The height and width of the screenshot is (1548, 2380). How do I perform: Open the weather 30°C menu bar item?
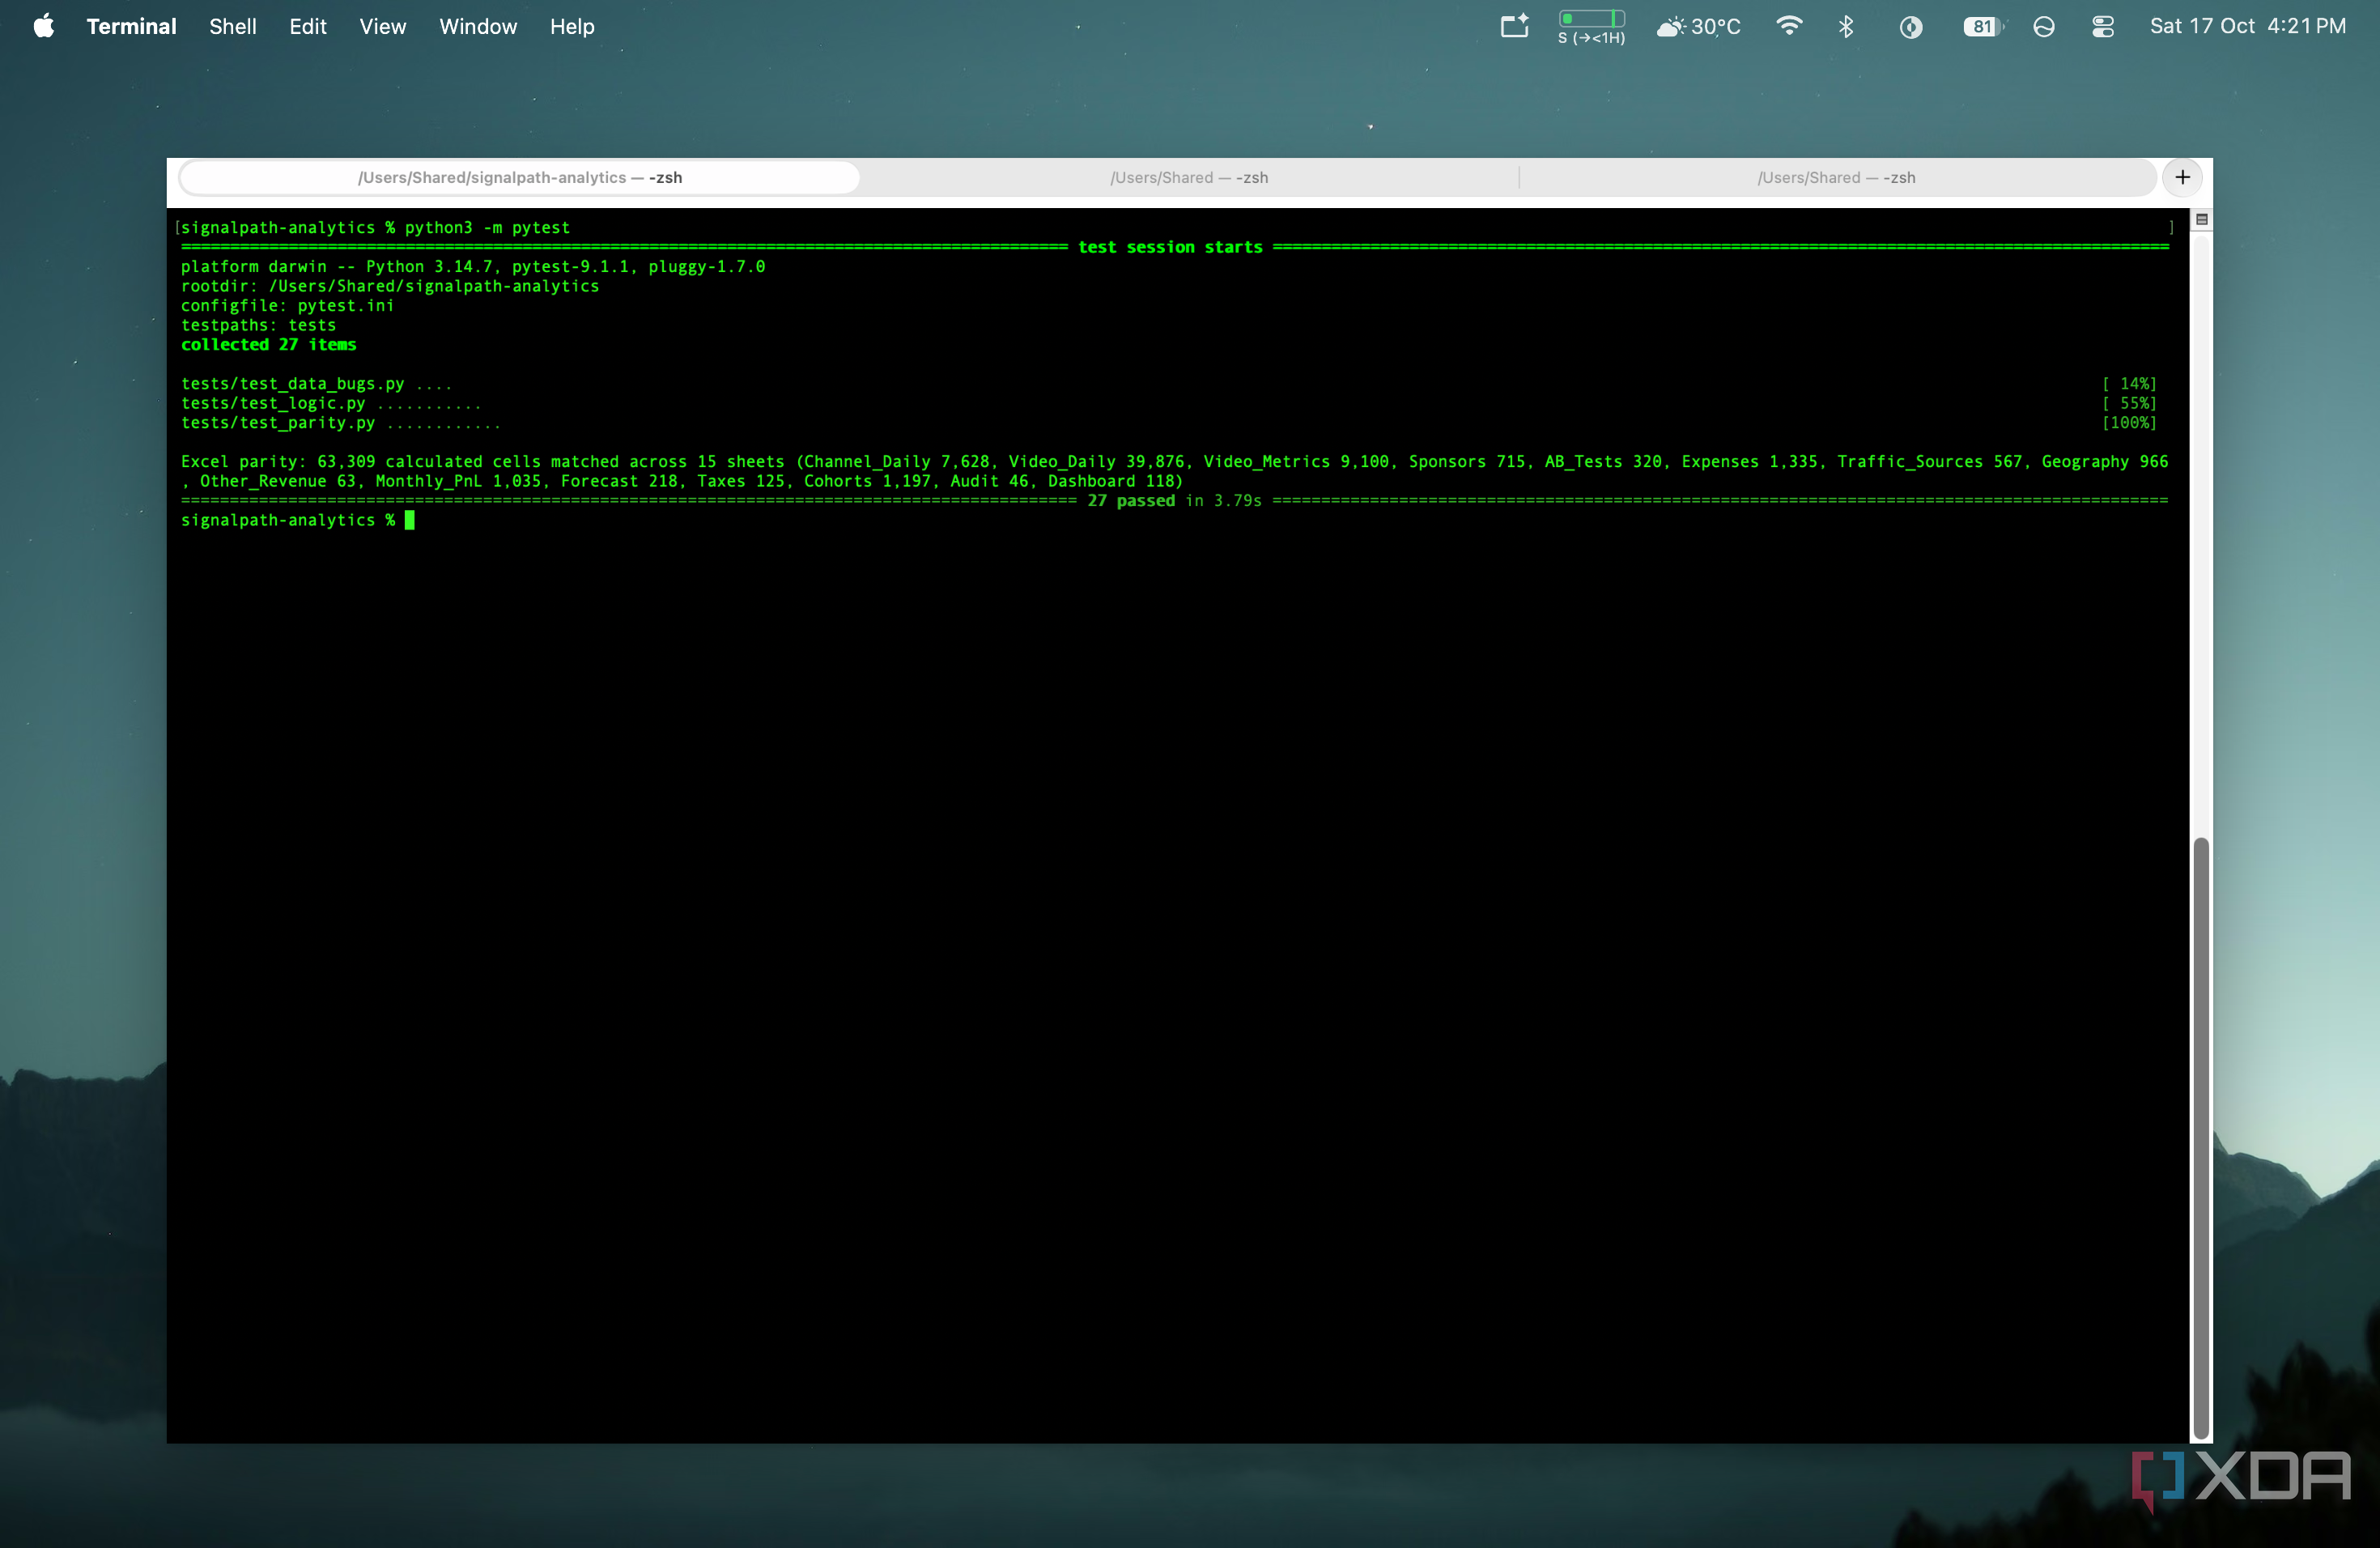[x=1698, y=27]
